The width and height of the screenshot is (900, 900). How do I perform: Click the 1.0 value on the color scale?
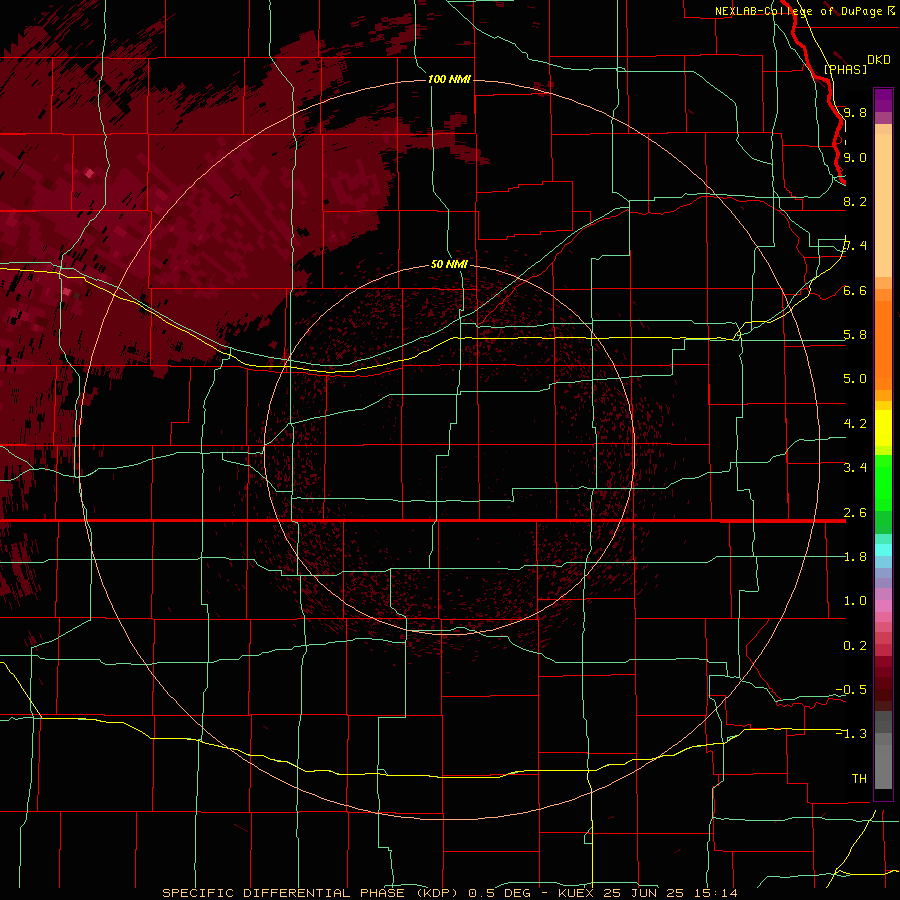click(855, 601)
